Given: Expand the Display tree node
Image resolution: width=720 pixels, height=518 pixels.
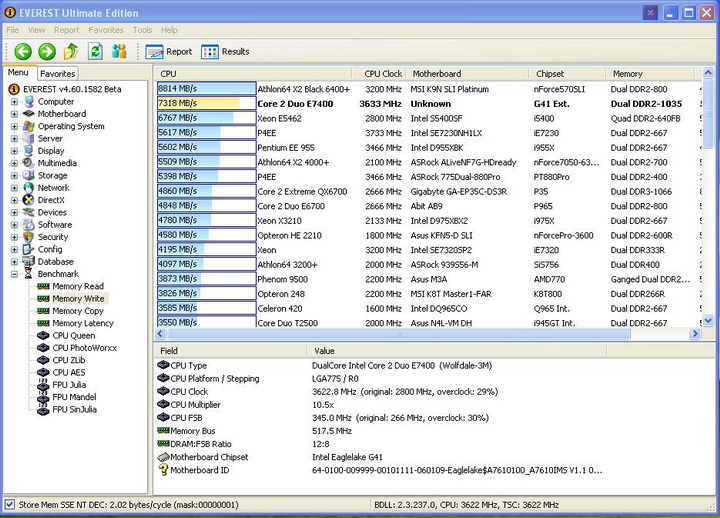Looking at the screenshot, I should click(x=14, y=151).
